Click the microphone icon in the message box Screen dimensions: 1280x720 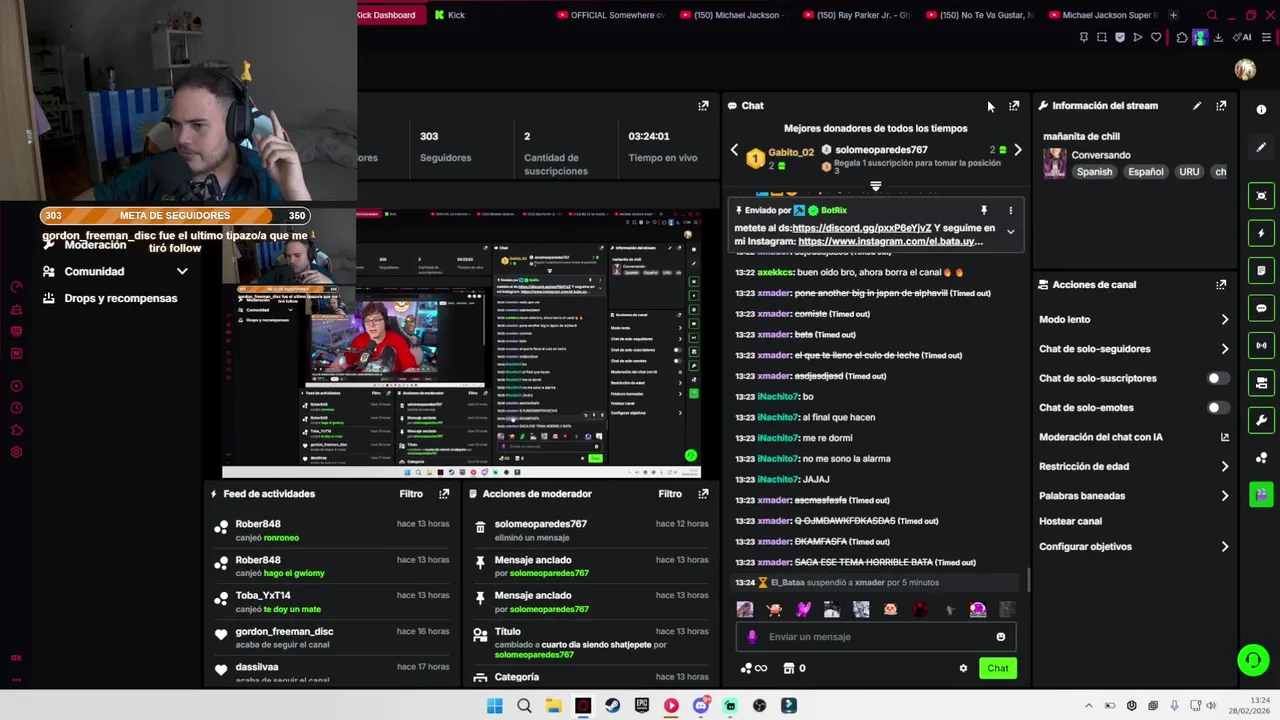(752, 636)
